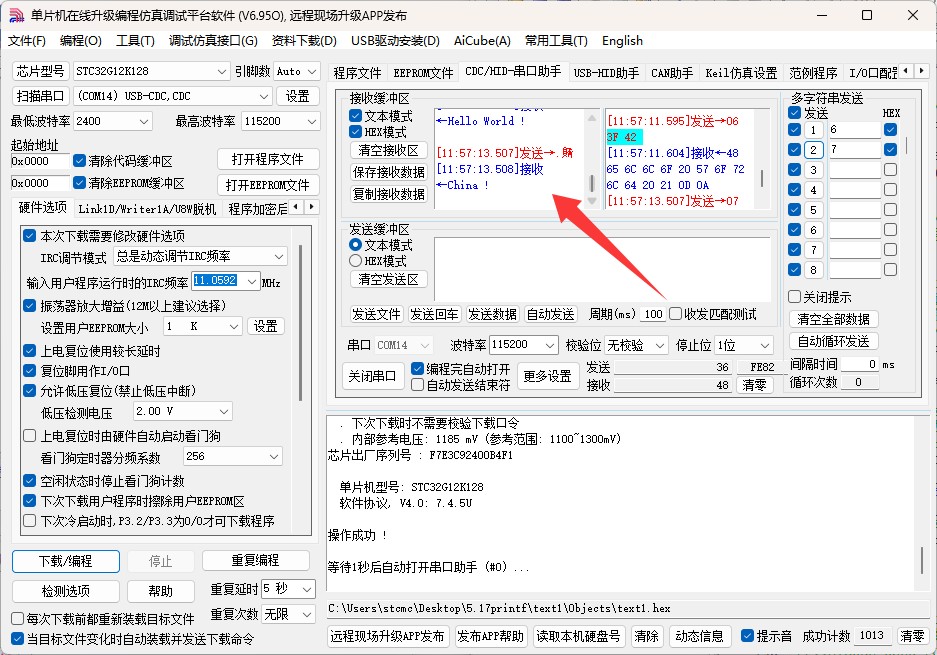Expand the 引脚数 Auto dropdown
The width and height of the screenshot is (937, 655).
(x=312, y=71)
